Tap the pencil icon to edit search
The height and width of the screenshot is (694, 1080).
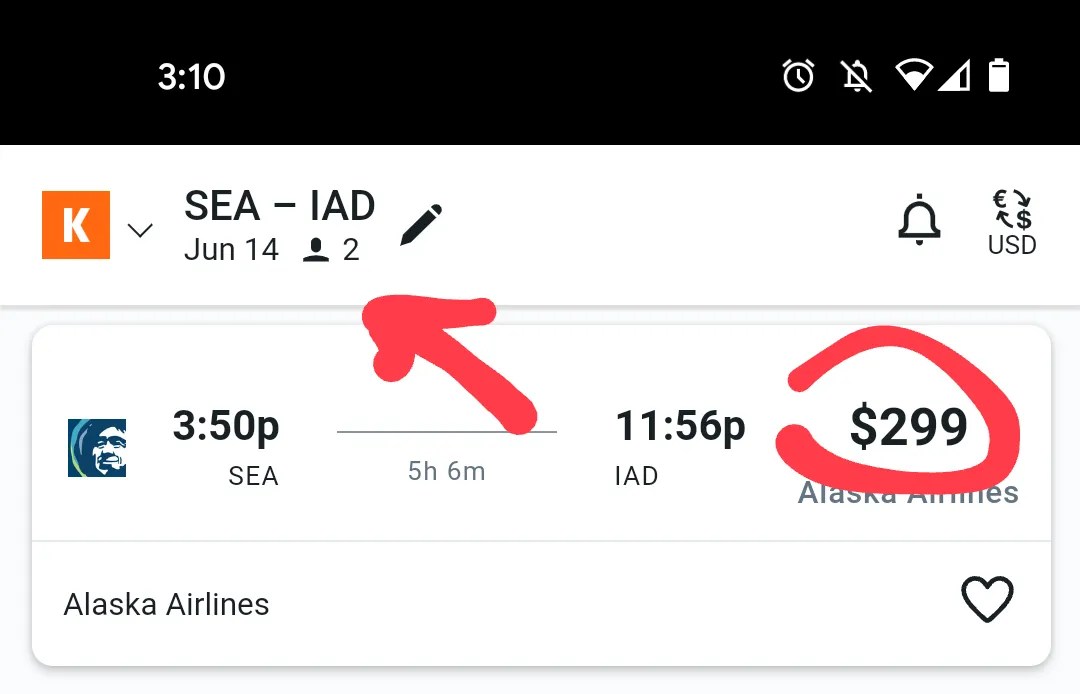pos(422,224)
